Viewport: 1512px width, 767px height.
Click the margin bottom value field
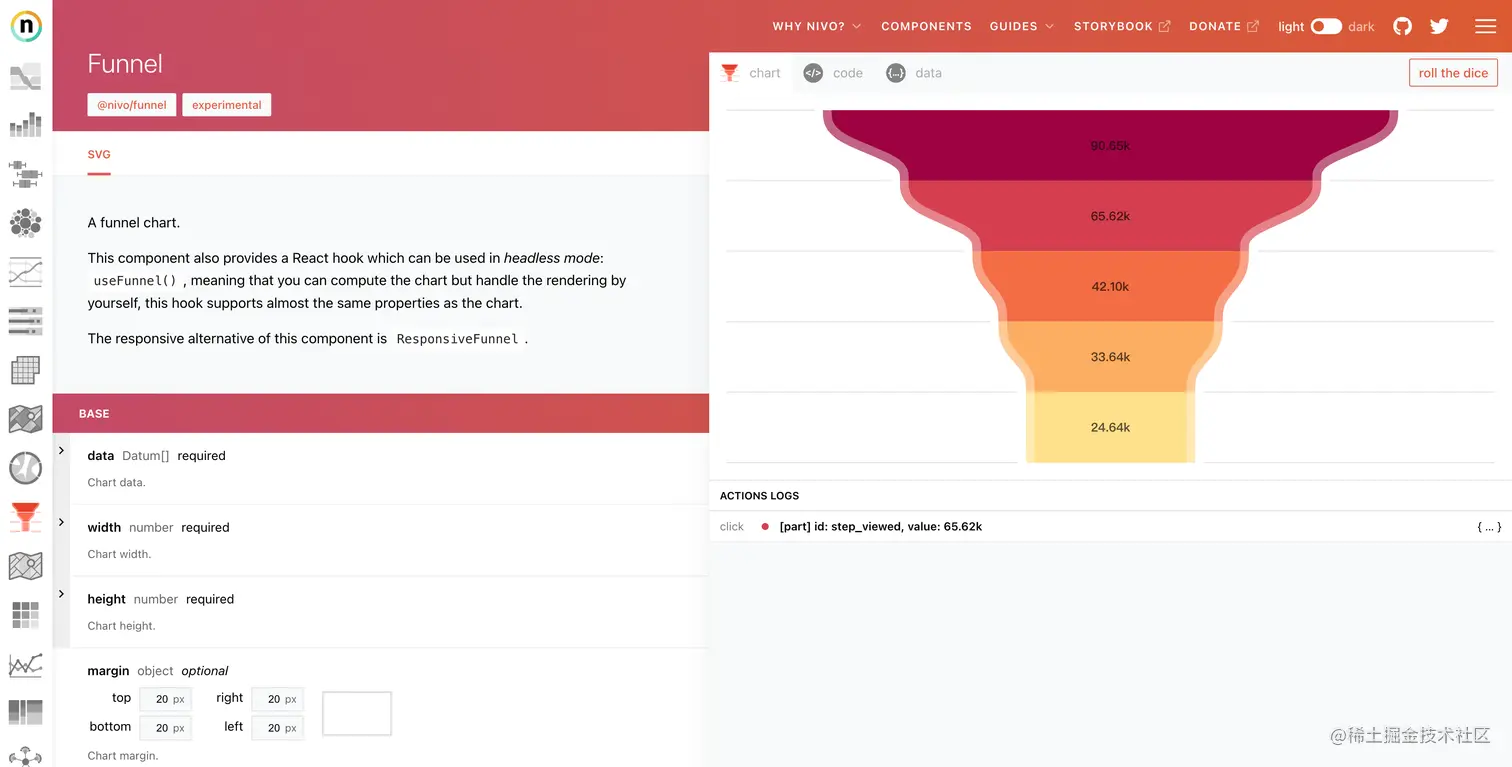click(165, 728)
